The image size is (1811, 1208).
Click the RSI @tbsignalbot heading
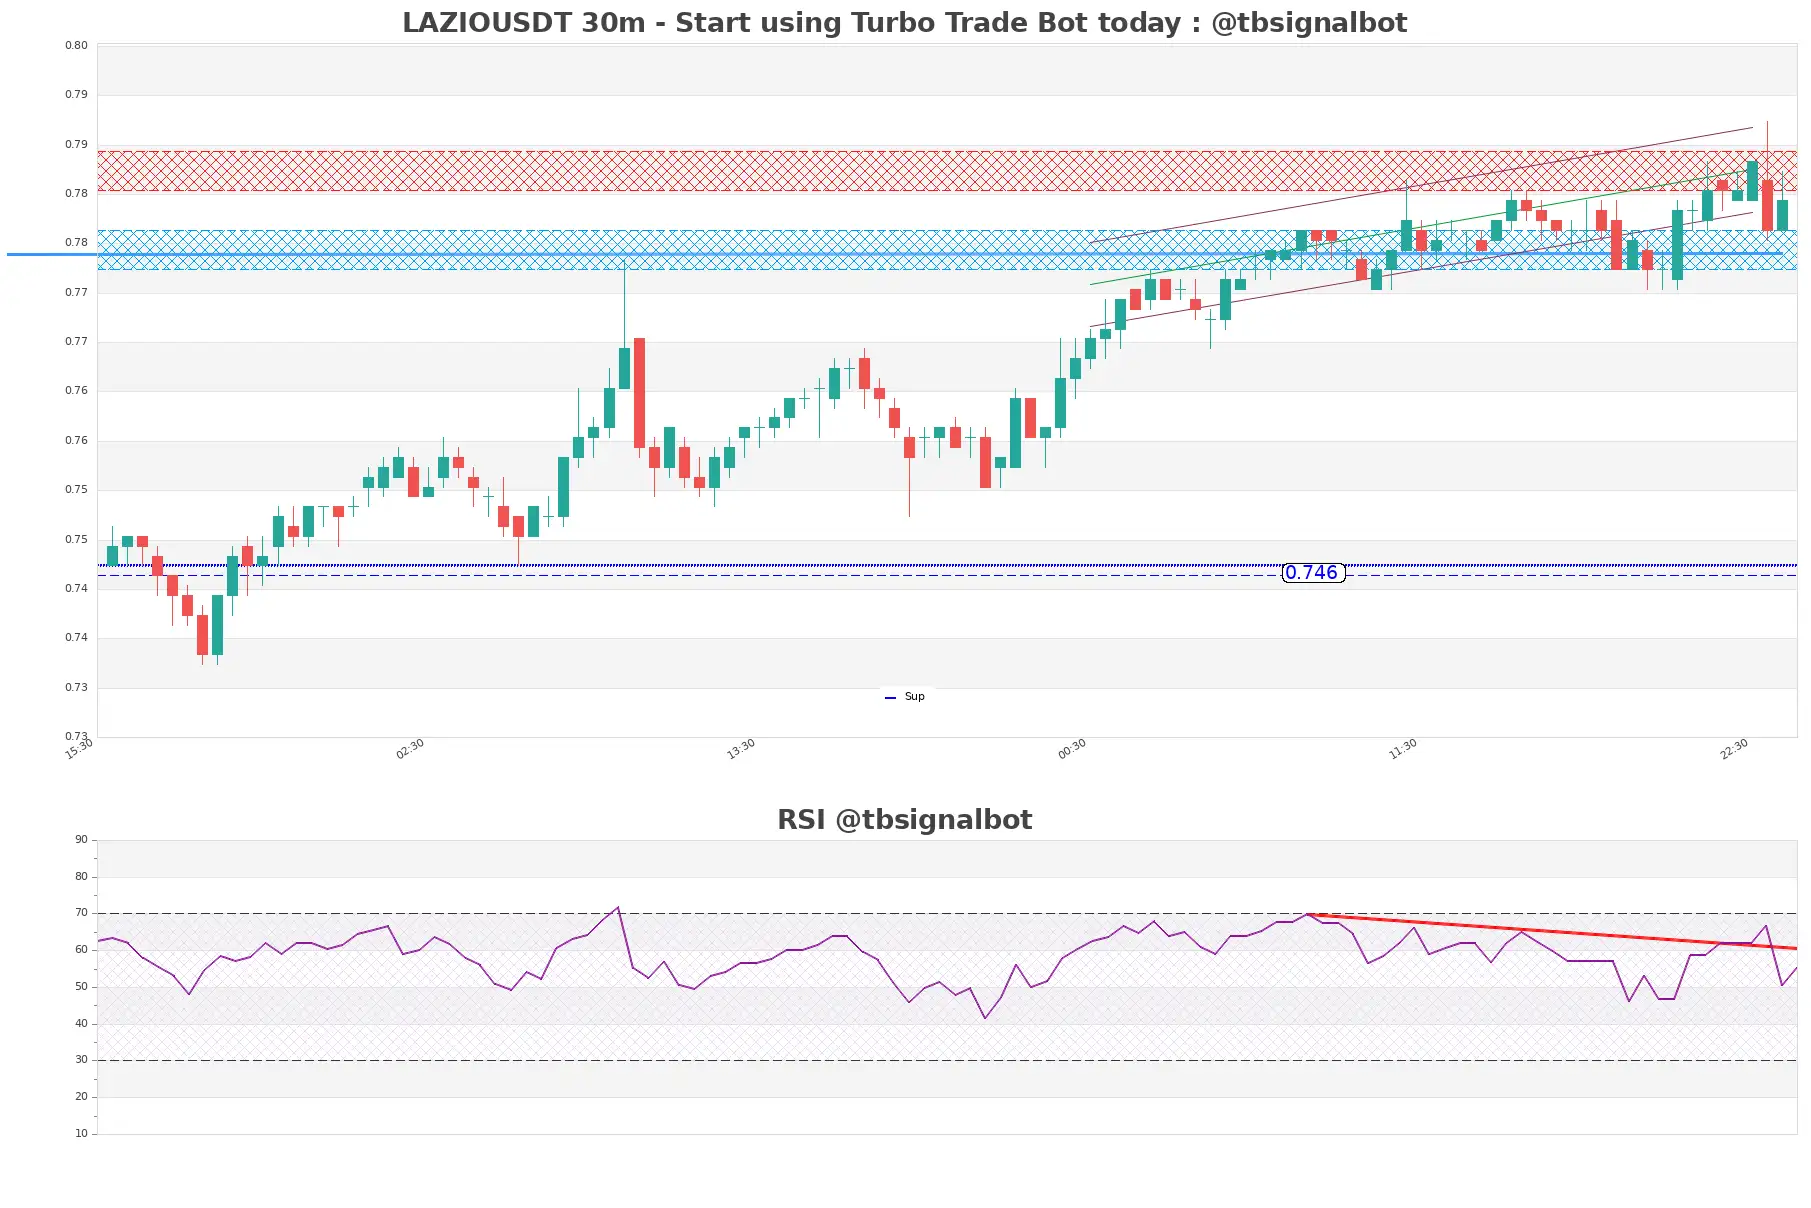(904, 819)
